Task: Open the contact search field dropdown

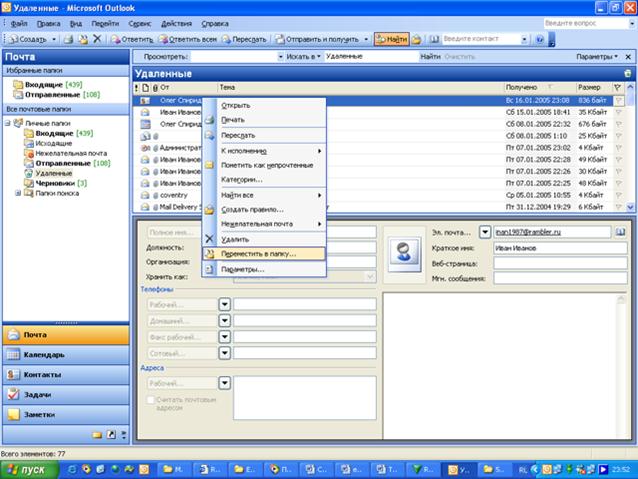Action: (x=524, y=39)
